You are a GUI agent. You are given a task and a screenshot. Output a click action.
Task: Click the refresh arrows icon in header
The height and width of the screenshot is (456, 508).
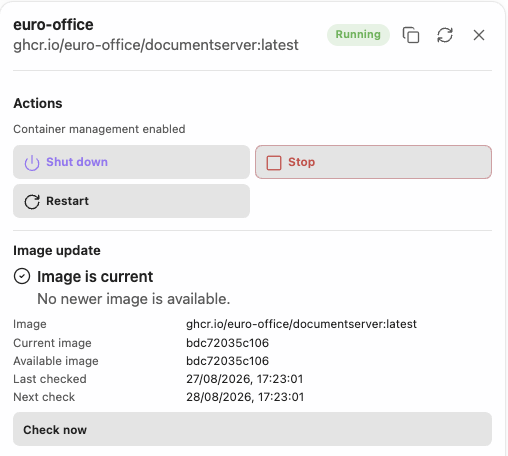(445, 35)
